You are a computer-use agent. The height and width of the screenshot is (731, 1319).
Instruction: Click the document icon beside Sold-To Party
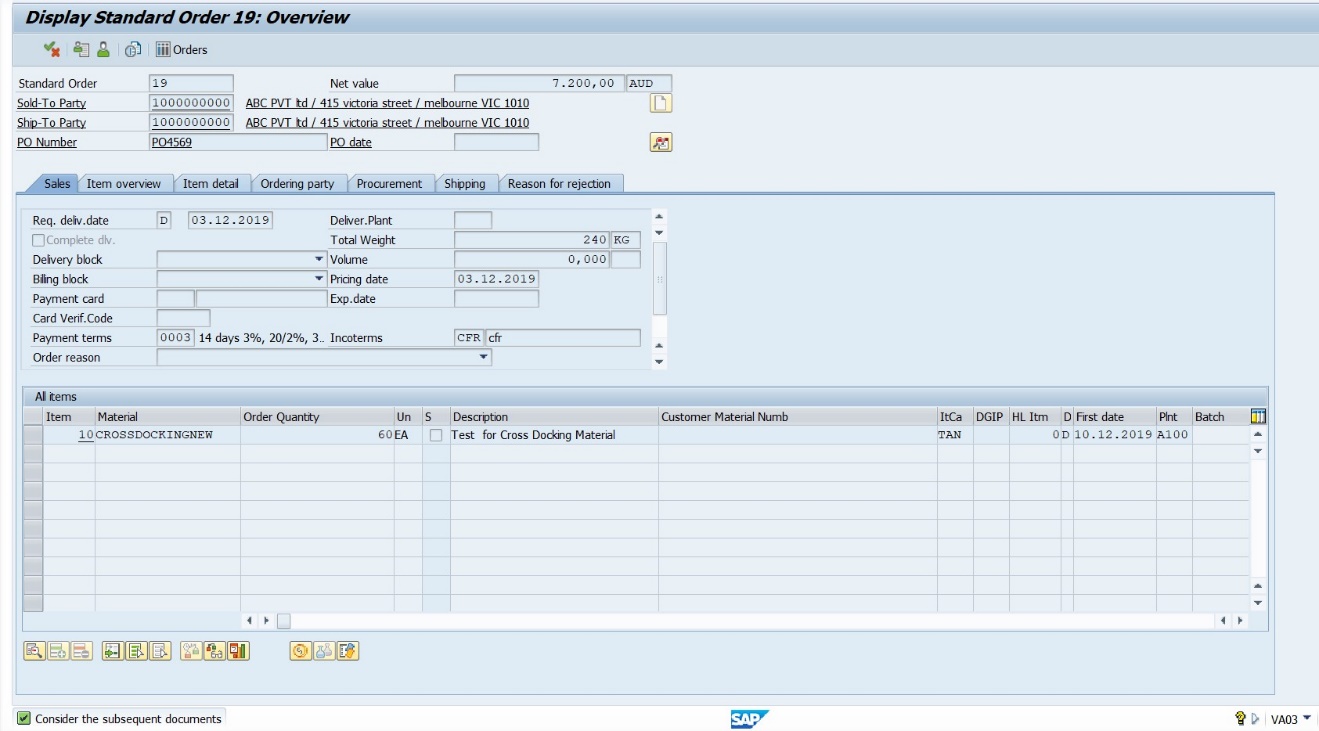point(661,103)
